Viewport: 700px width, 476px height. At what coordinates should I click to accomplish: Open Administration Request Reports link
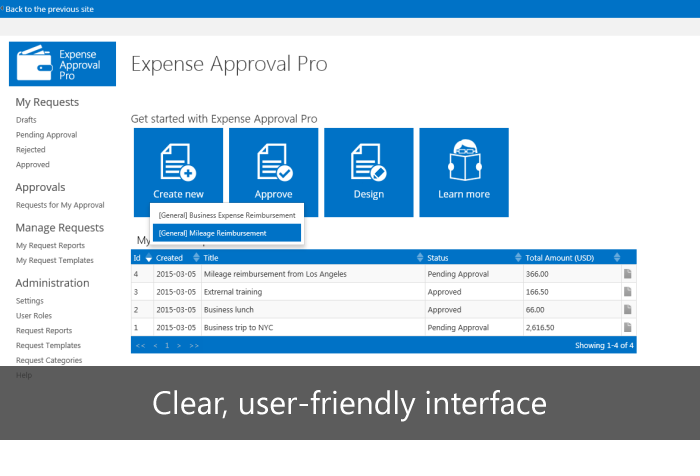coord(44,330)
